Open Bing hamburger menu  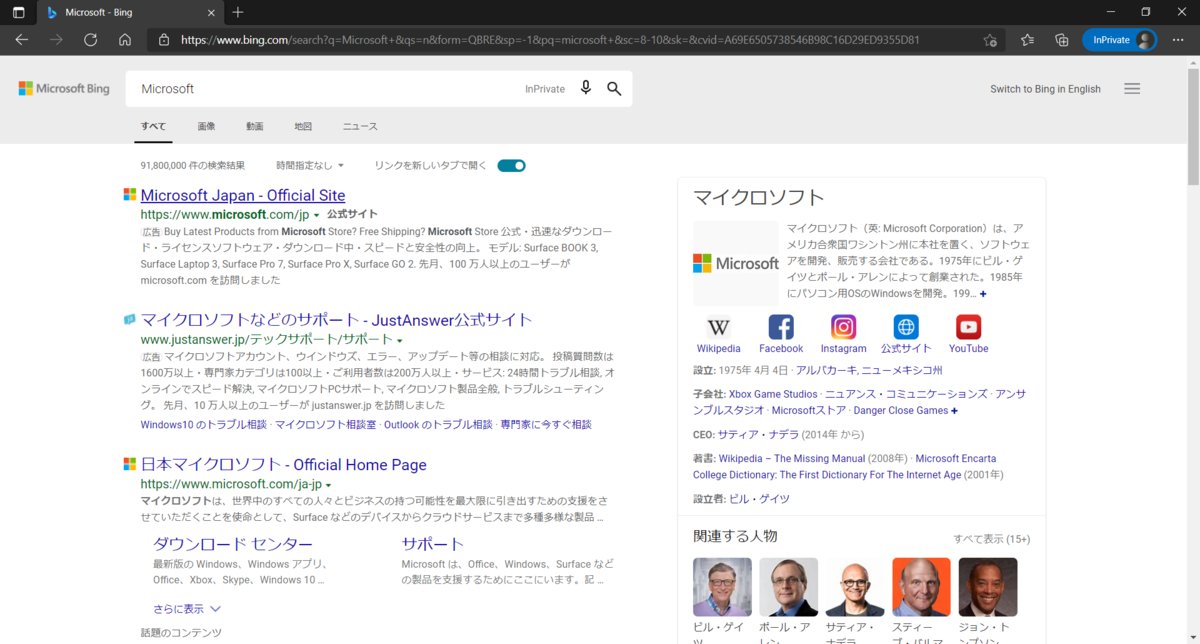1132,89
